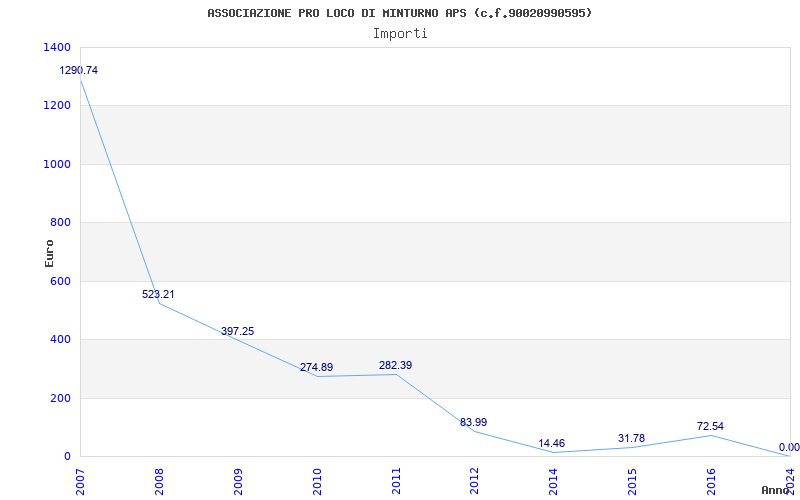Select the 72.54 data label
Image resolution: width=800 pixels, height=500 pixels.
(x=710, y=427)
